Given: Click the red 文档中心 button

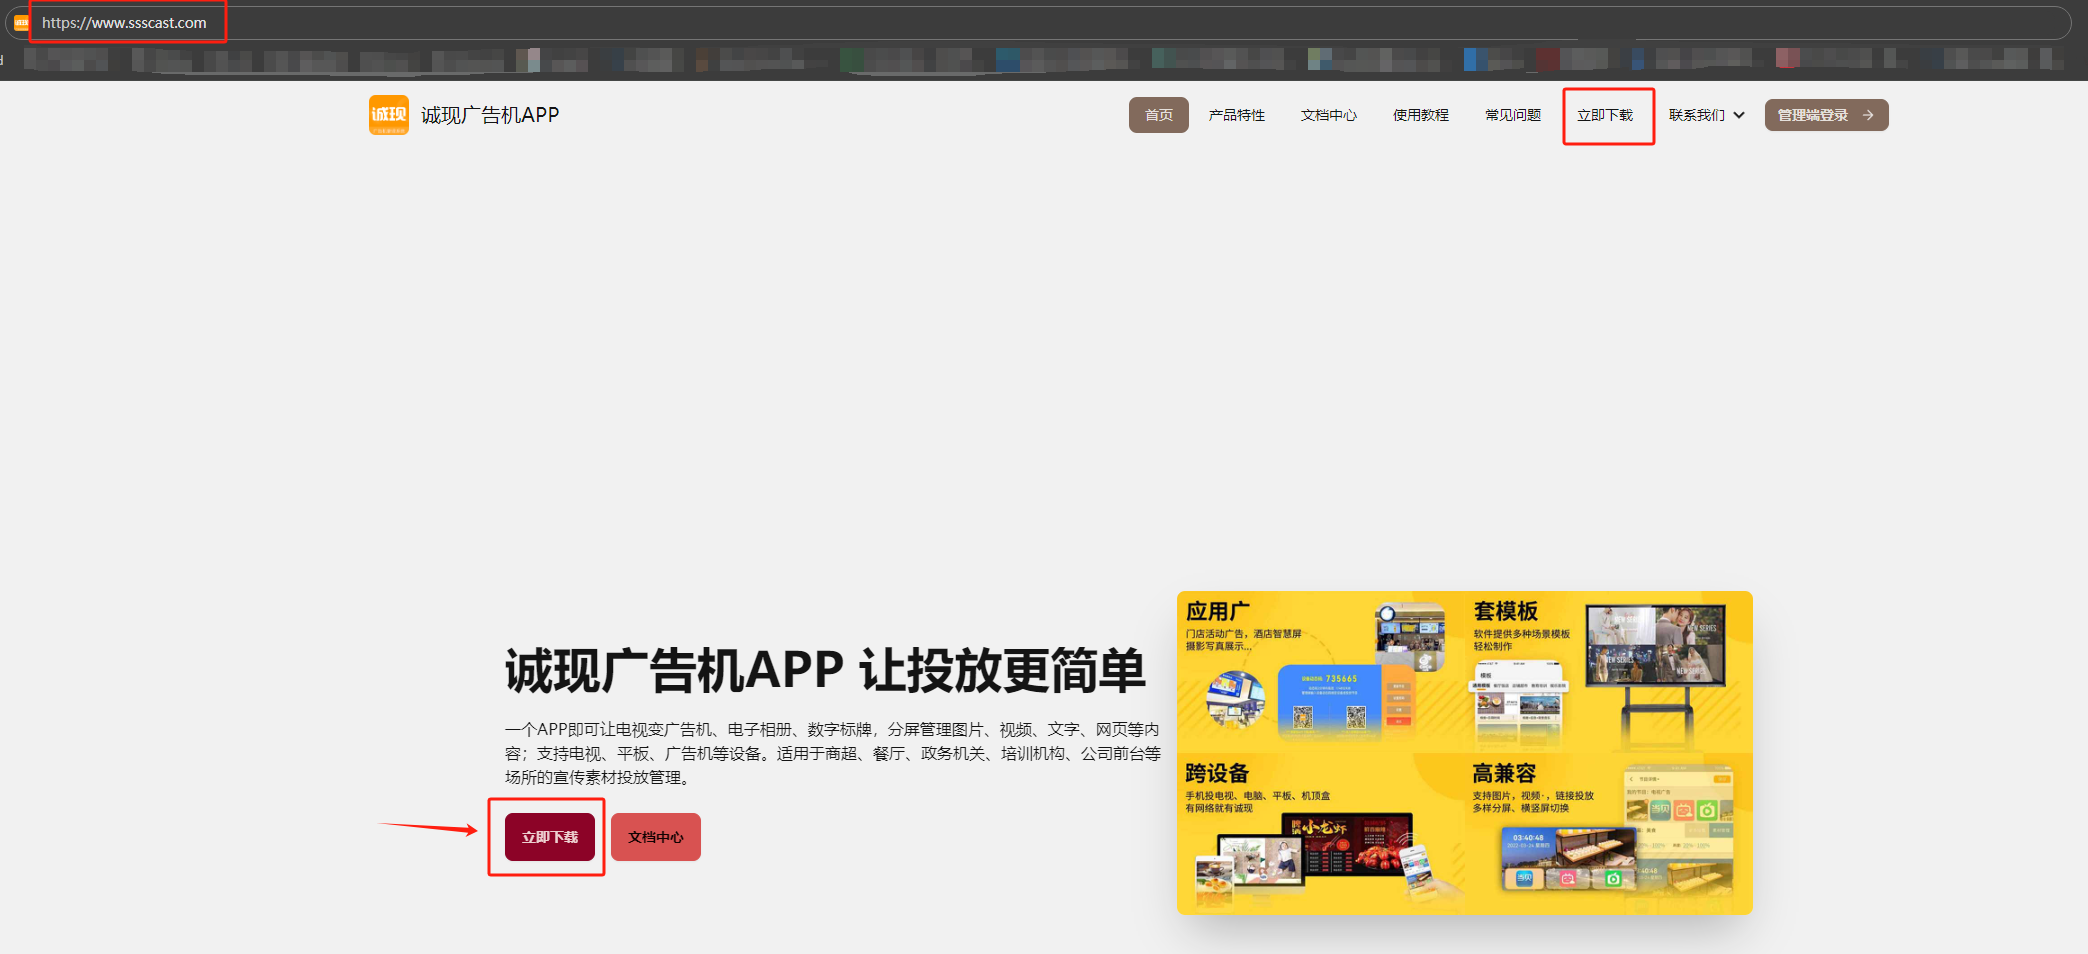Looking at the screenshot, I should point(655,837).
